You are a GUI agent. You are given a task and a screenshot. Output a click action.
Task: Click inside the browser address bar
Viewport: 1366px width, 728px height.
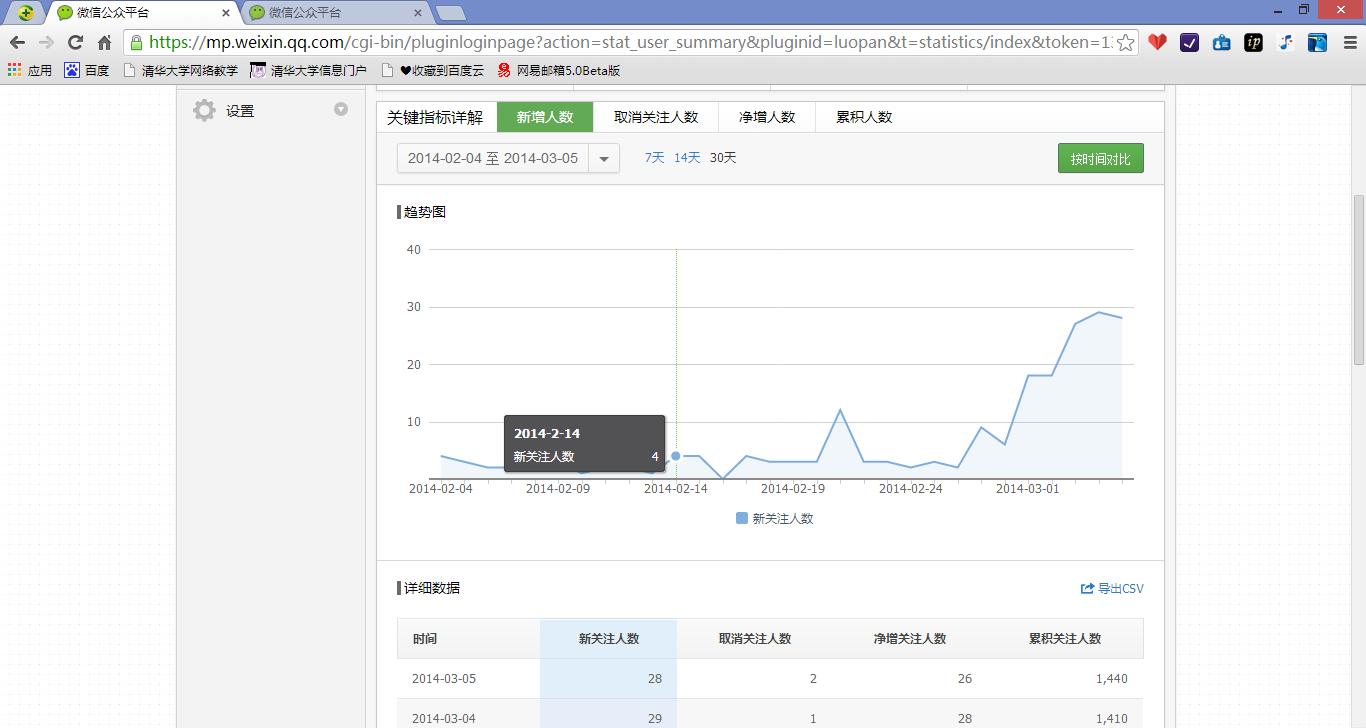(600, 44)
